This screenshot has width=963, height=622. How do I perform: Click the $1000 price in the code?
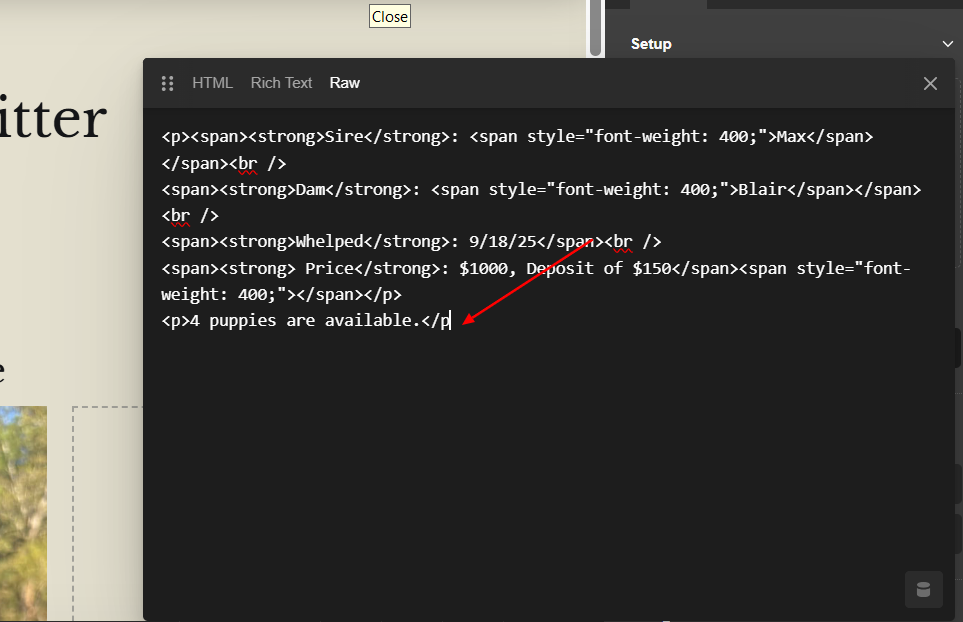coord(483,268)
